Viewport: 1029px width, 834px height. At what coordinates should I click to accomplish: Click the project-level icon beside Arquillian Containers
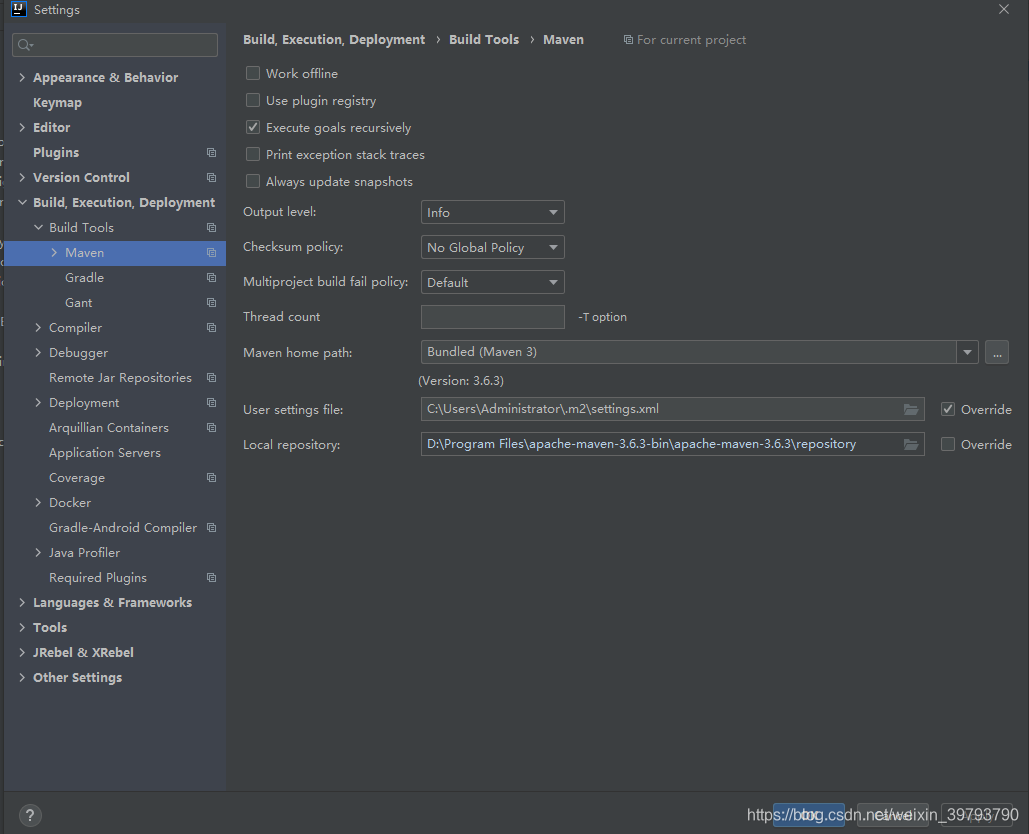211,428
